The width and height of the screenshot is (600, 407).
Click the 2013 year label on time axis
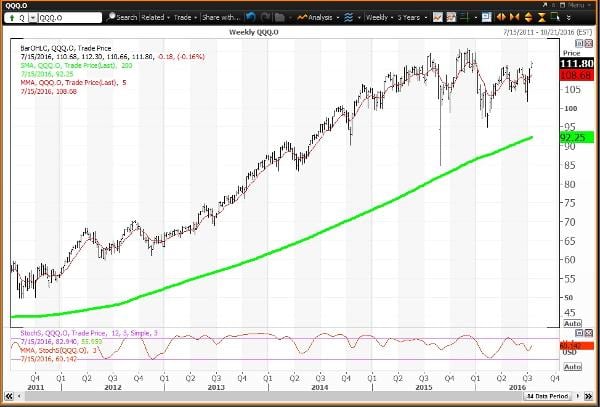tap(217, 387)
